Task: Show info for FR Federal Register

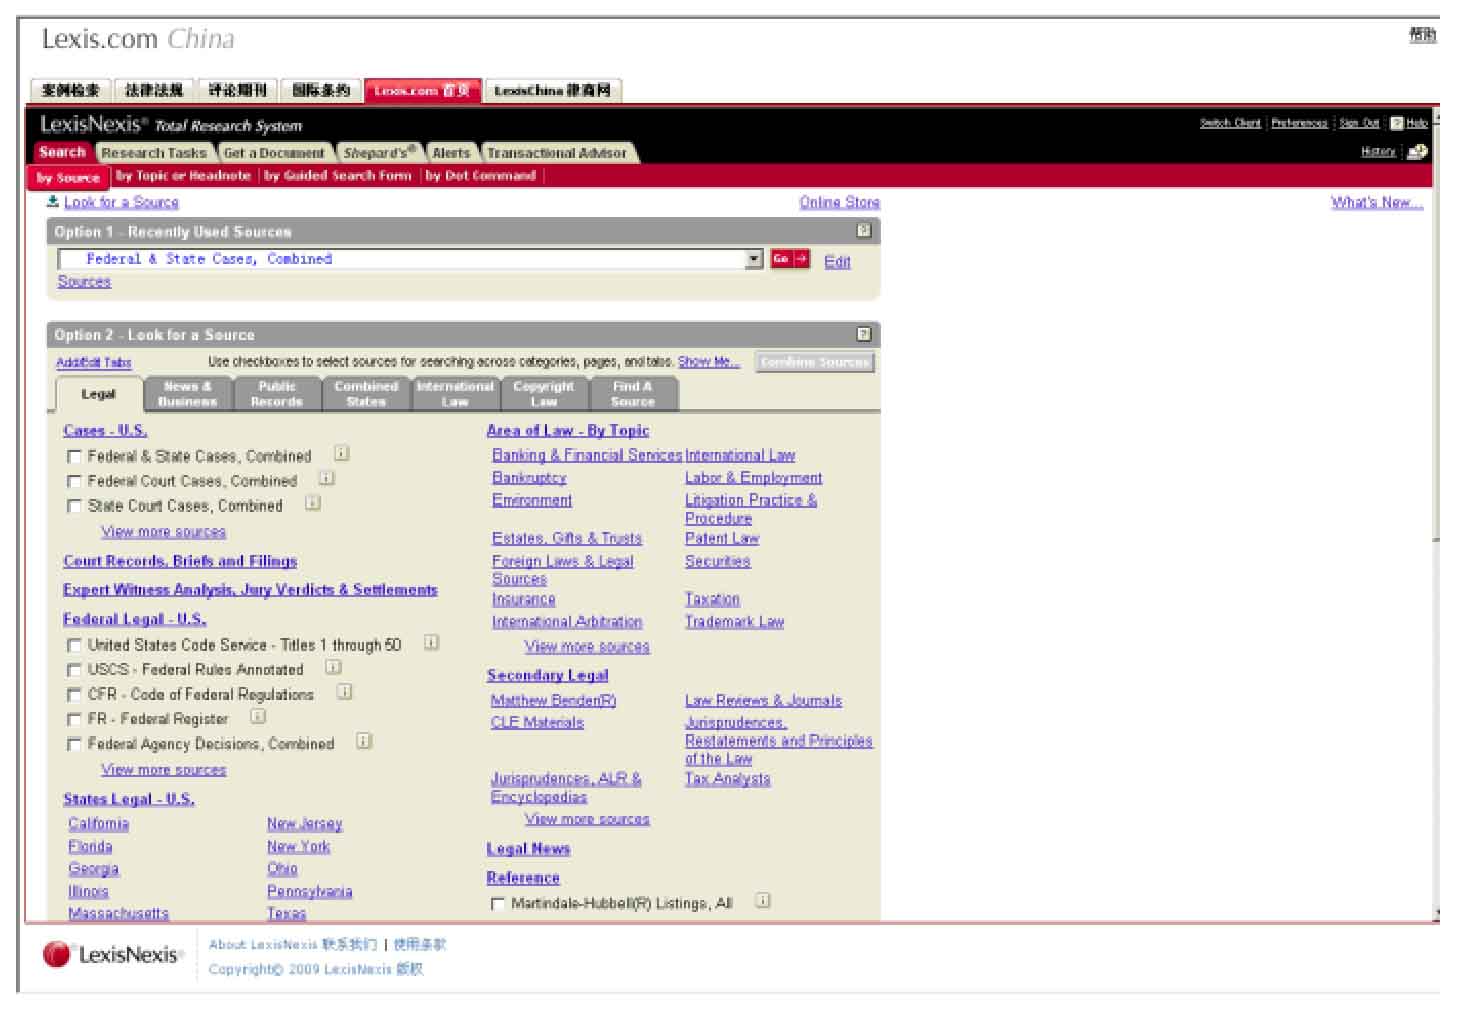Action: coord(258,716)
